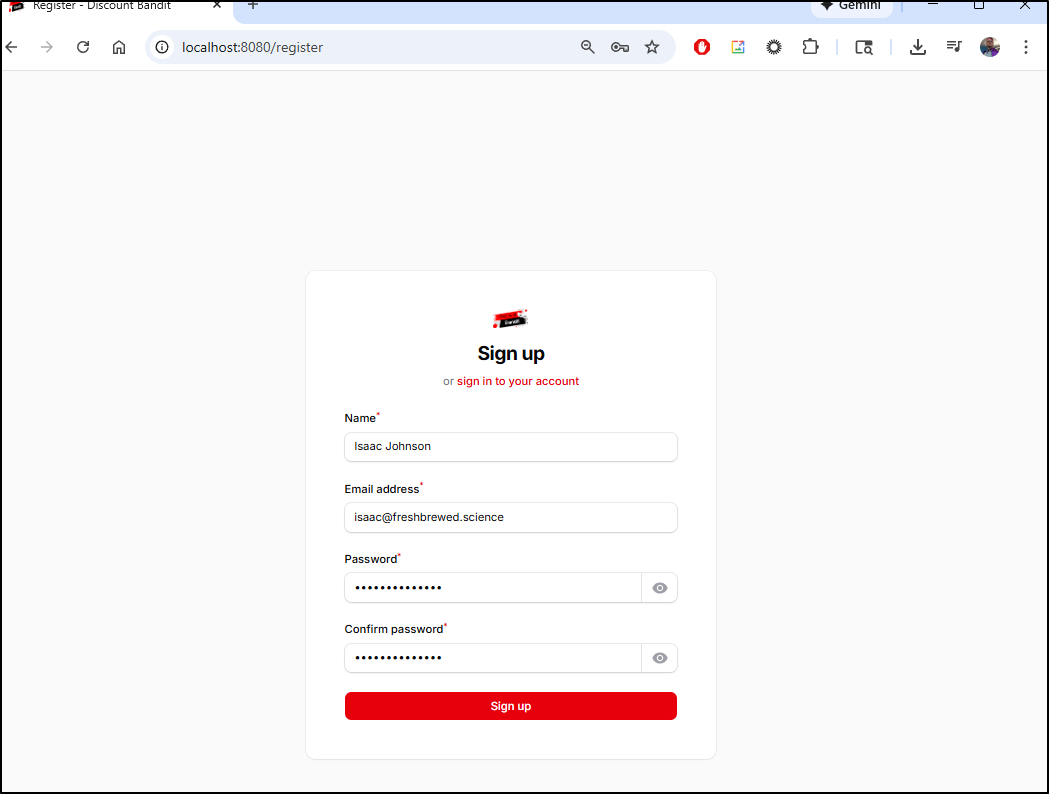Open the password manager key icon
Image resolution: width=1049 pixels, height=794 pixels.
(620, 47)
